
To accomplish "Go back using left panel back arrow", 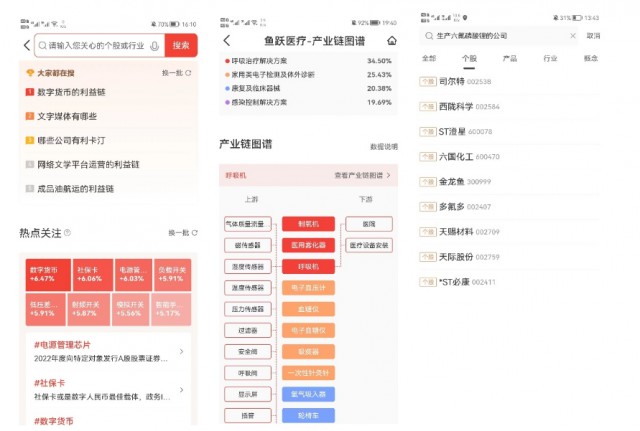I will (27, 46).
